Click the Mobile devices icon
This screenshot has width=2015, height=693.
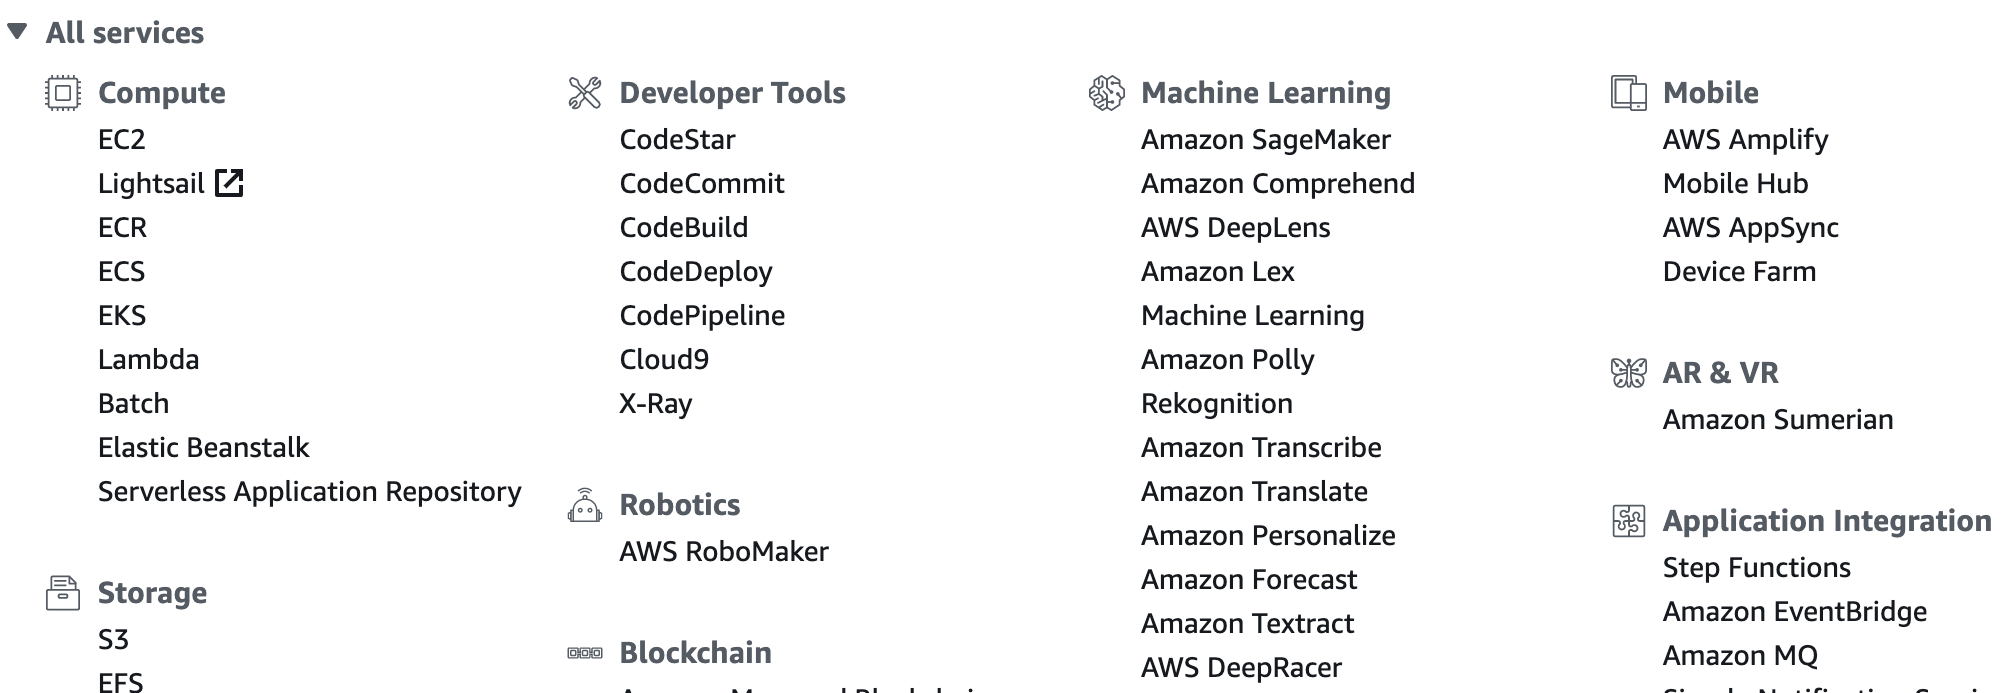(x=1628, y=93)
